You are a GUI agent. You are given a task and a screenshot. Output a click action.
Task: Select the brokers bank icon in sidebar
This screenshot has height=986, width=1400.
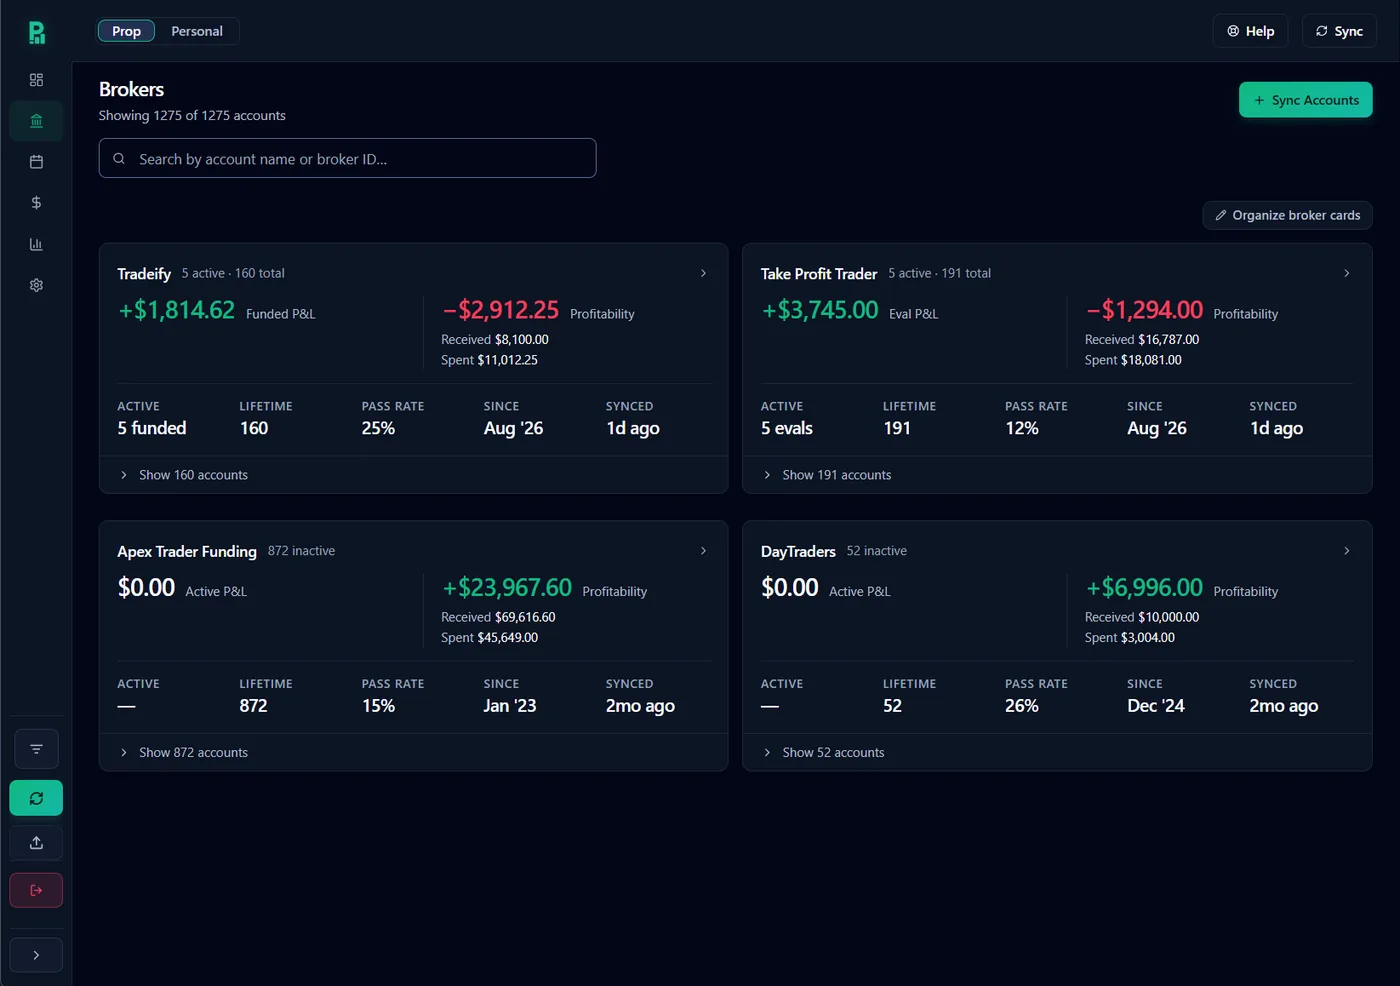[36, 121]
